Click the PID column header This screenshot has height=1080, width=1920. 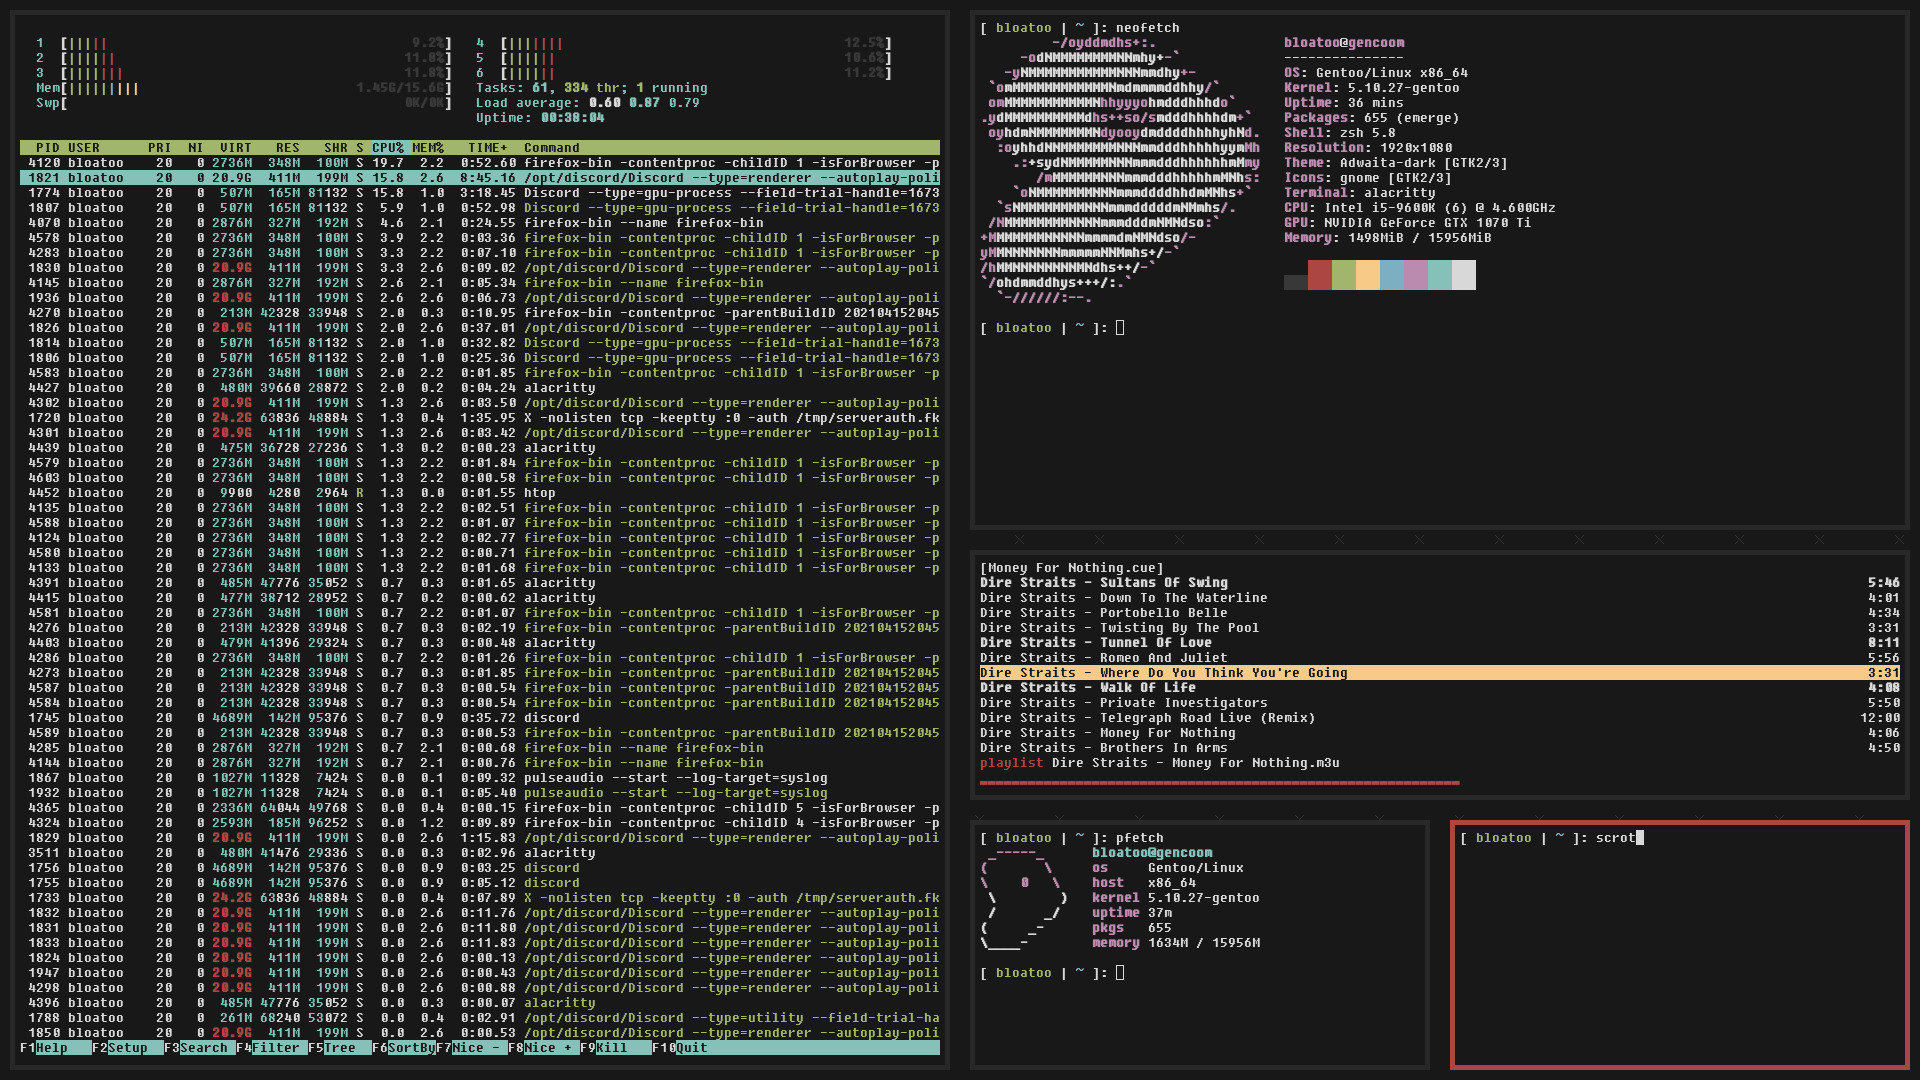coord(47,148)
